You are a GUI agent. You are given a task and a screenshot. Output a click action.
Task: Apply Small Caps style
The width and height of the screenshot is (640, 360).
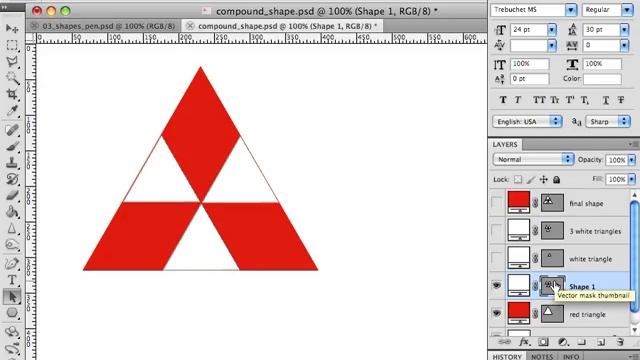point(555,100)
